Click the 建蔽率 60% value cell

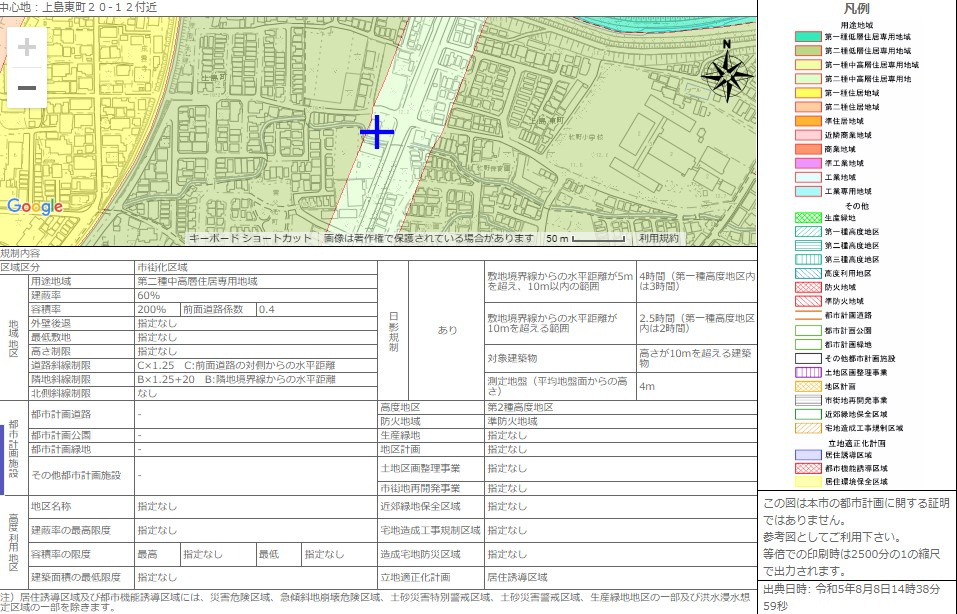148,296
